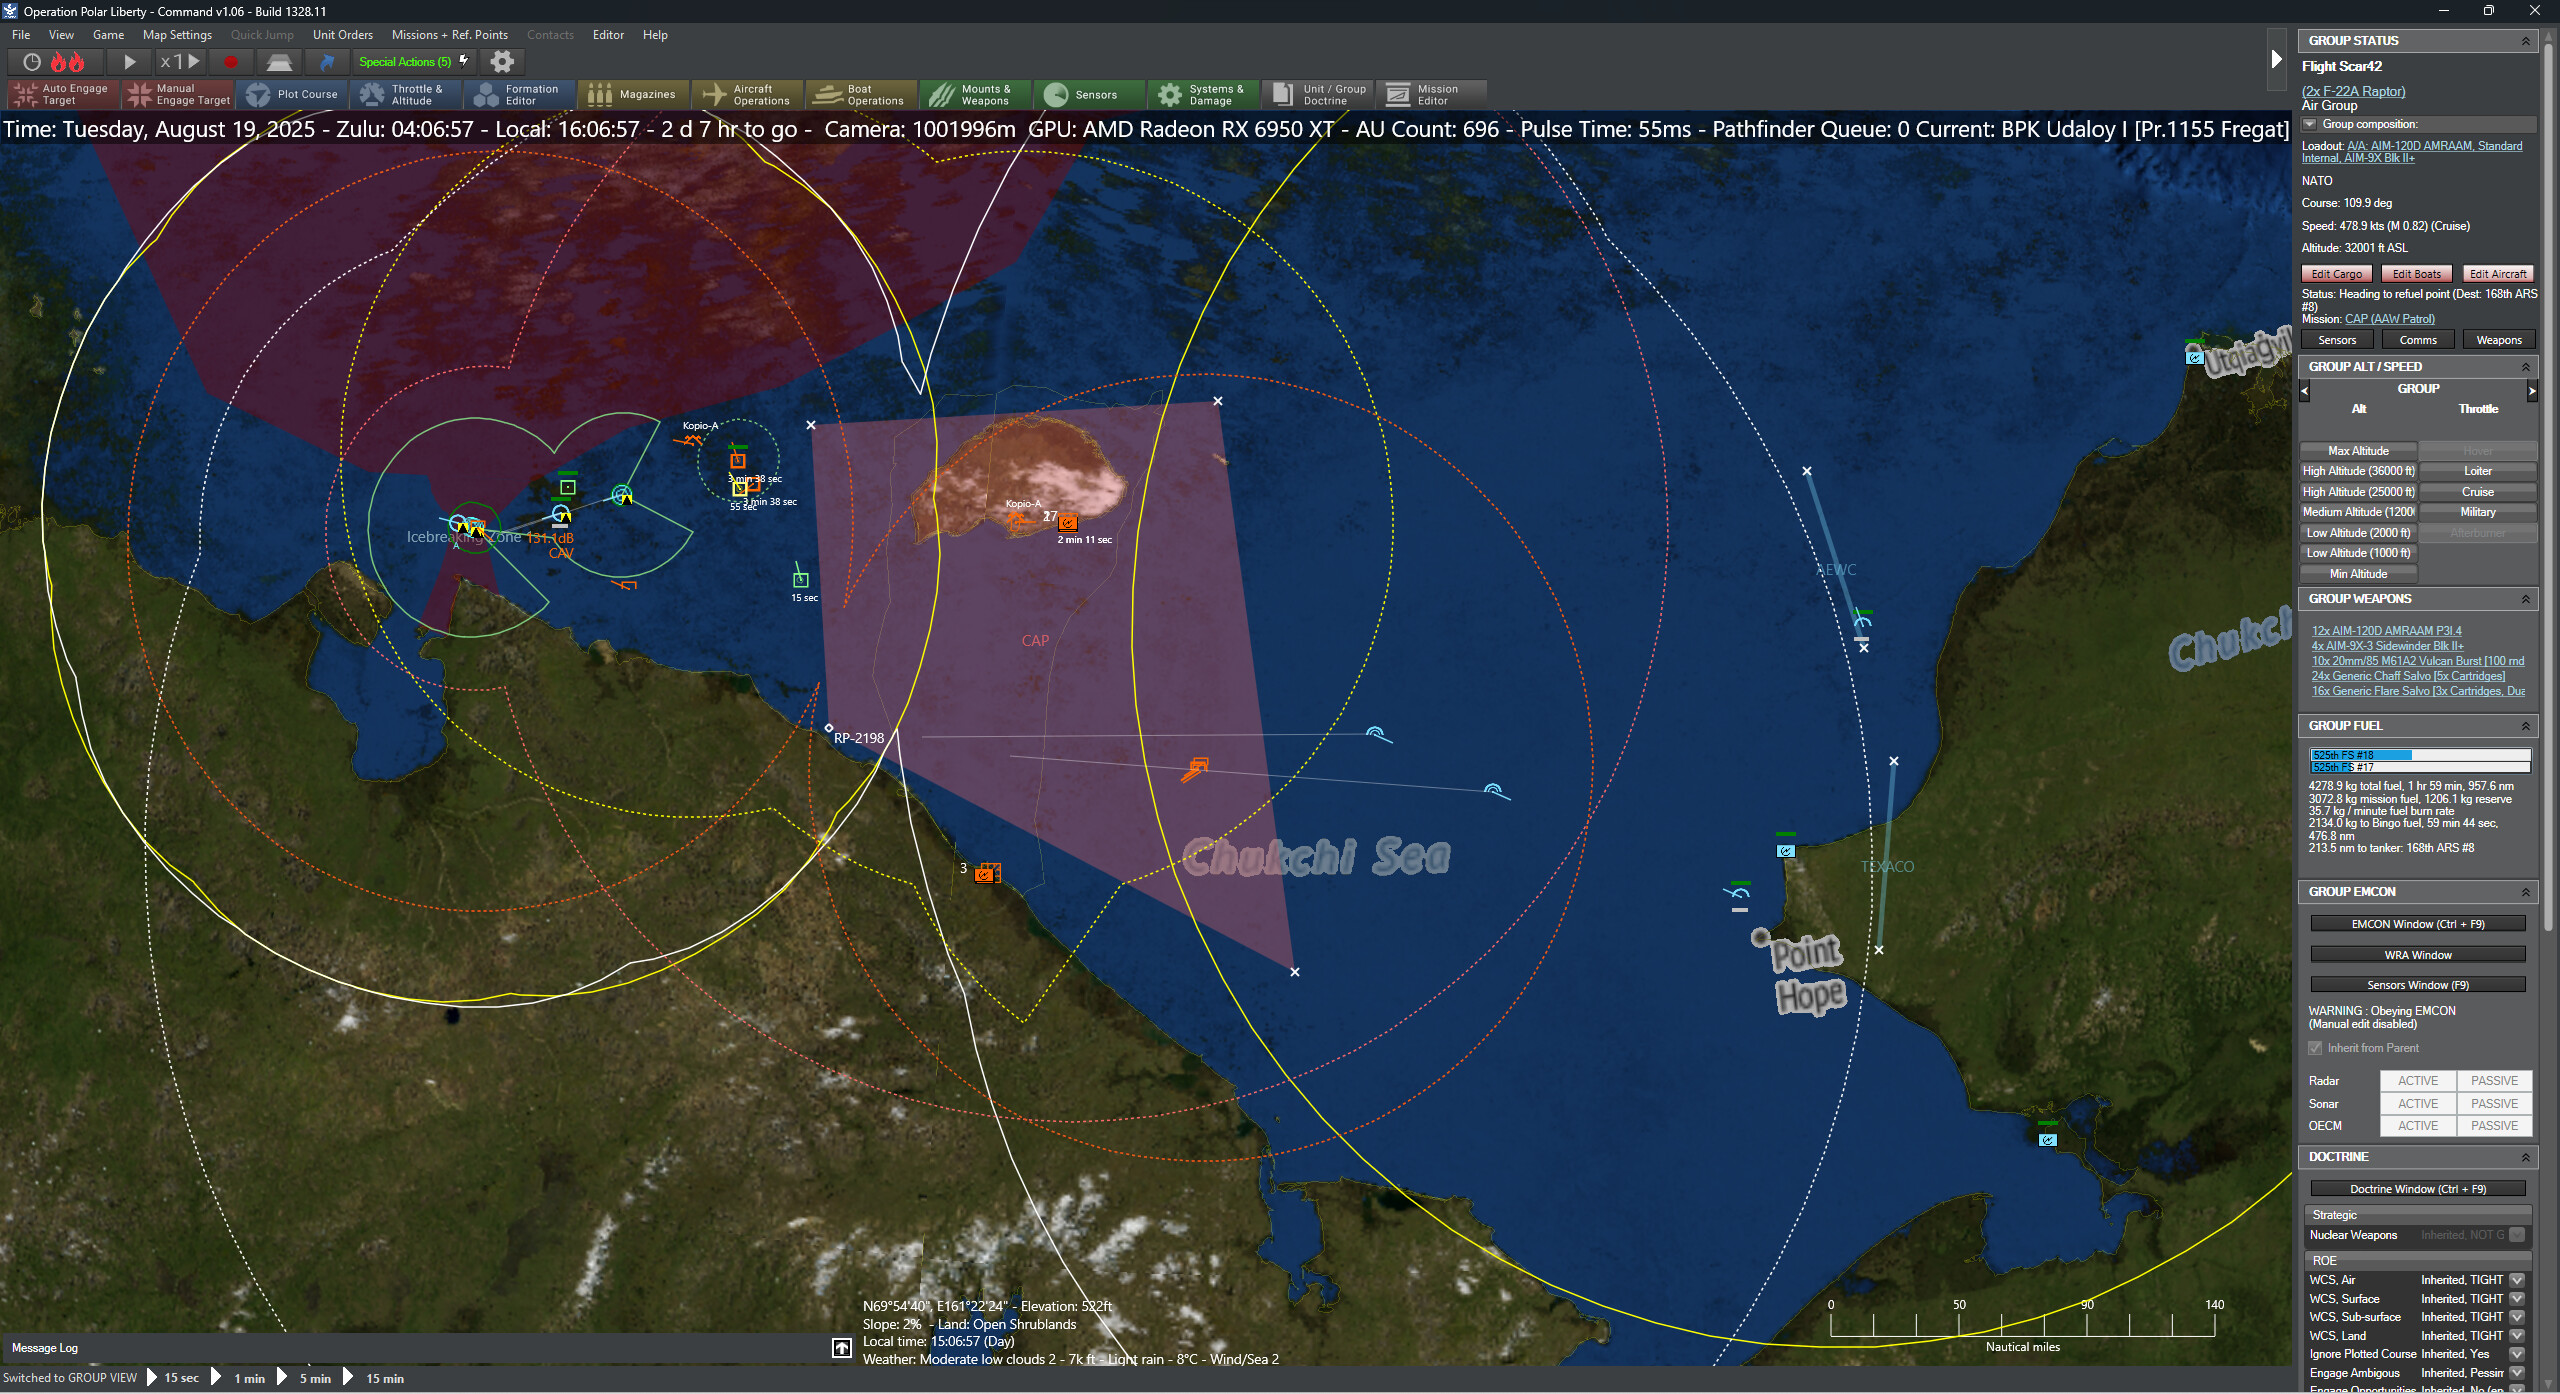Select the Auto Engage Target tool
This screenshot has width=2560, height=1394.
(62, 93)
